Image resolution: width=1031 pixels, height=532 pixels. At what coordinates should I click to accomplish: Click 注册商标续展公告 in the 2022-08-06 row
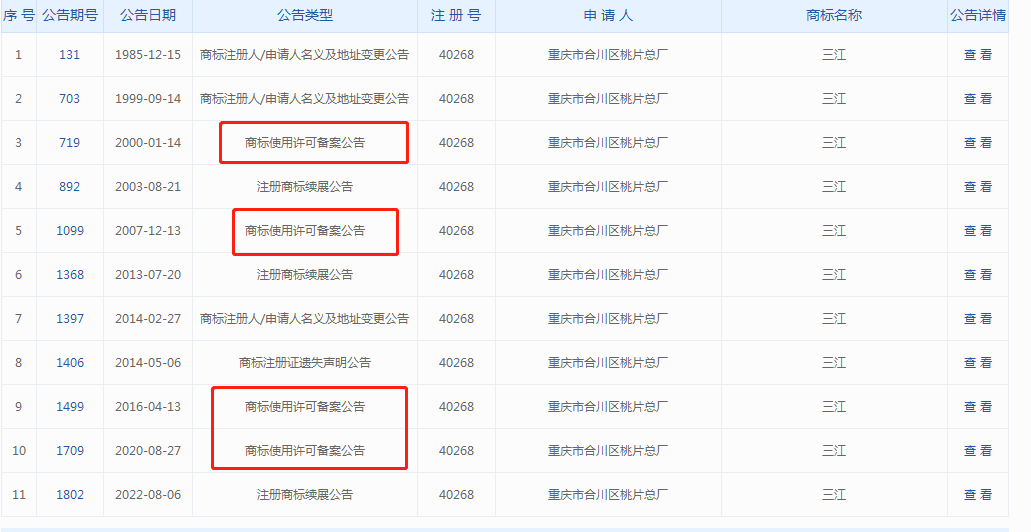pos(305,495)
